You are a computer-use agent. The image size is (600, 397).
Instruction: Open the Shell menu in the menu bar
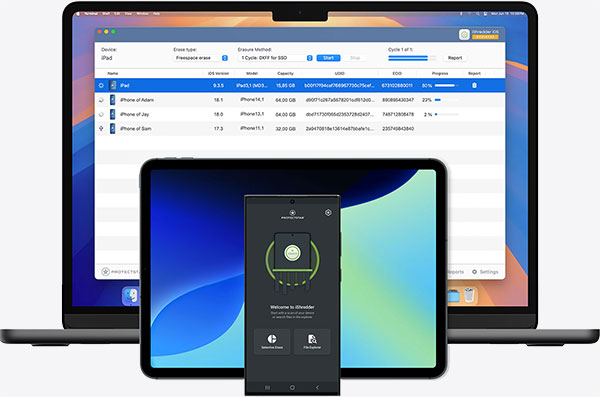[106, 14]
